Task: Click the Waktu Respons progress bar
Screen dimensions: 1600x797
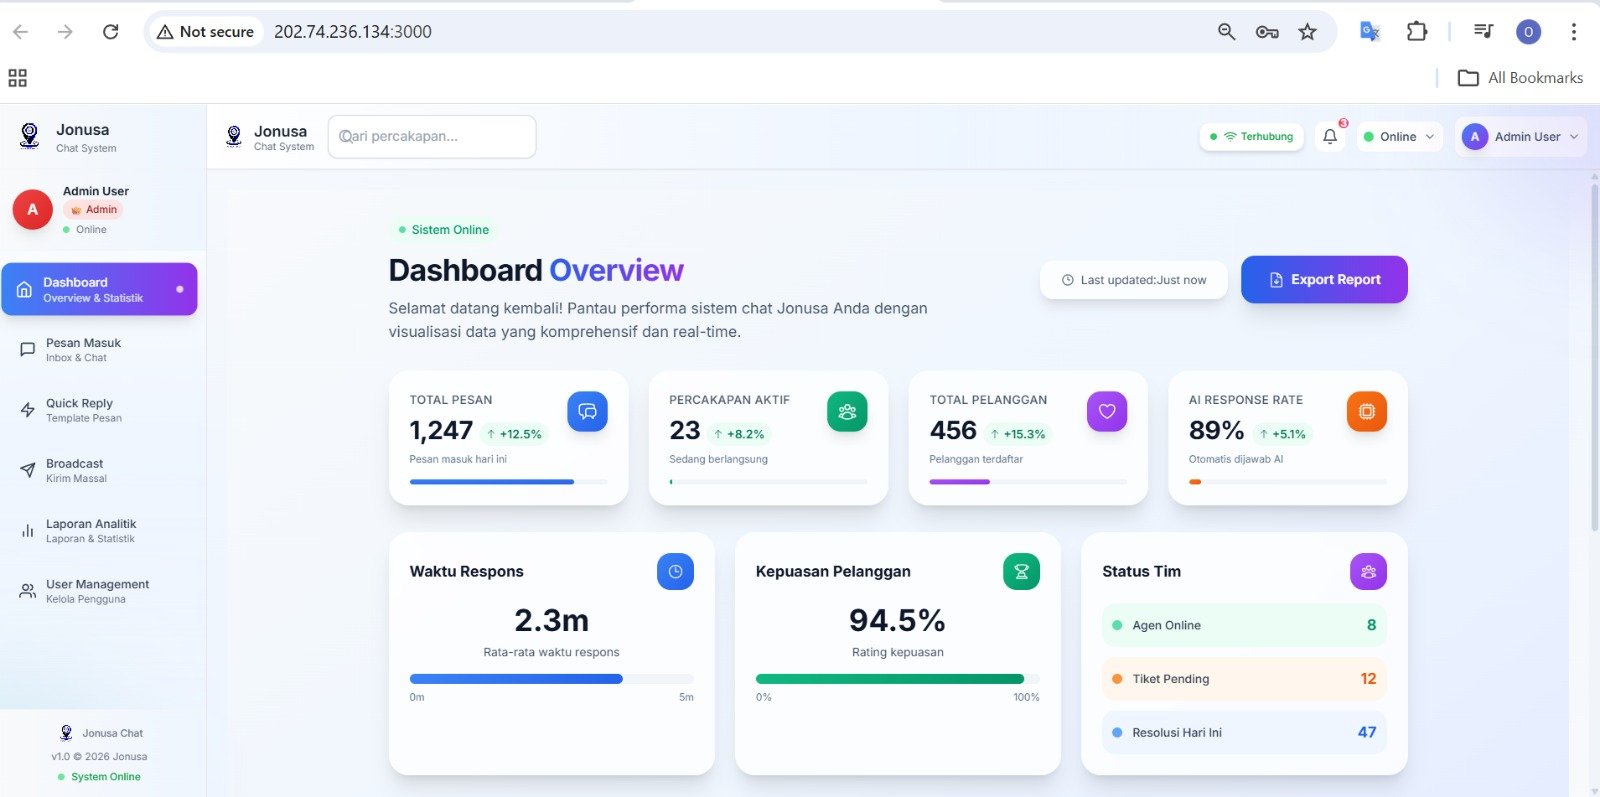Action: click(551, 679)
